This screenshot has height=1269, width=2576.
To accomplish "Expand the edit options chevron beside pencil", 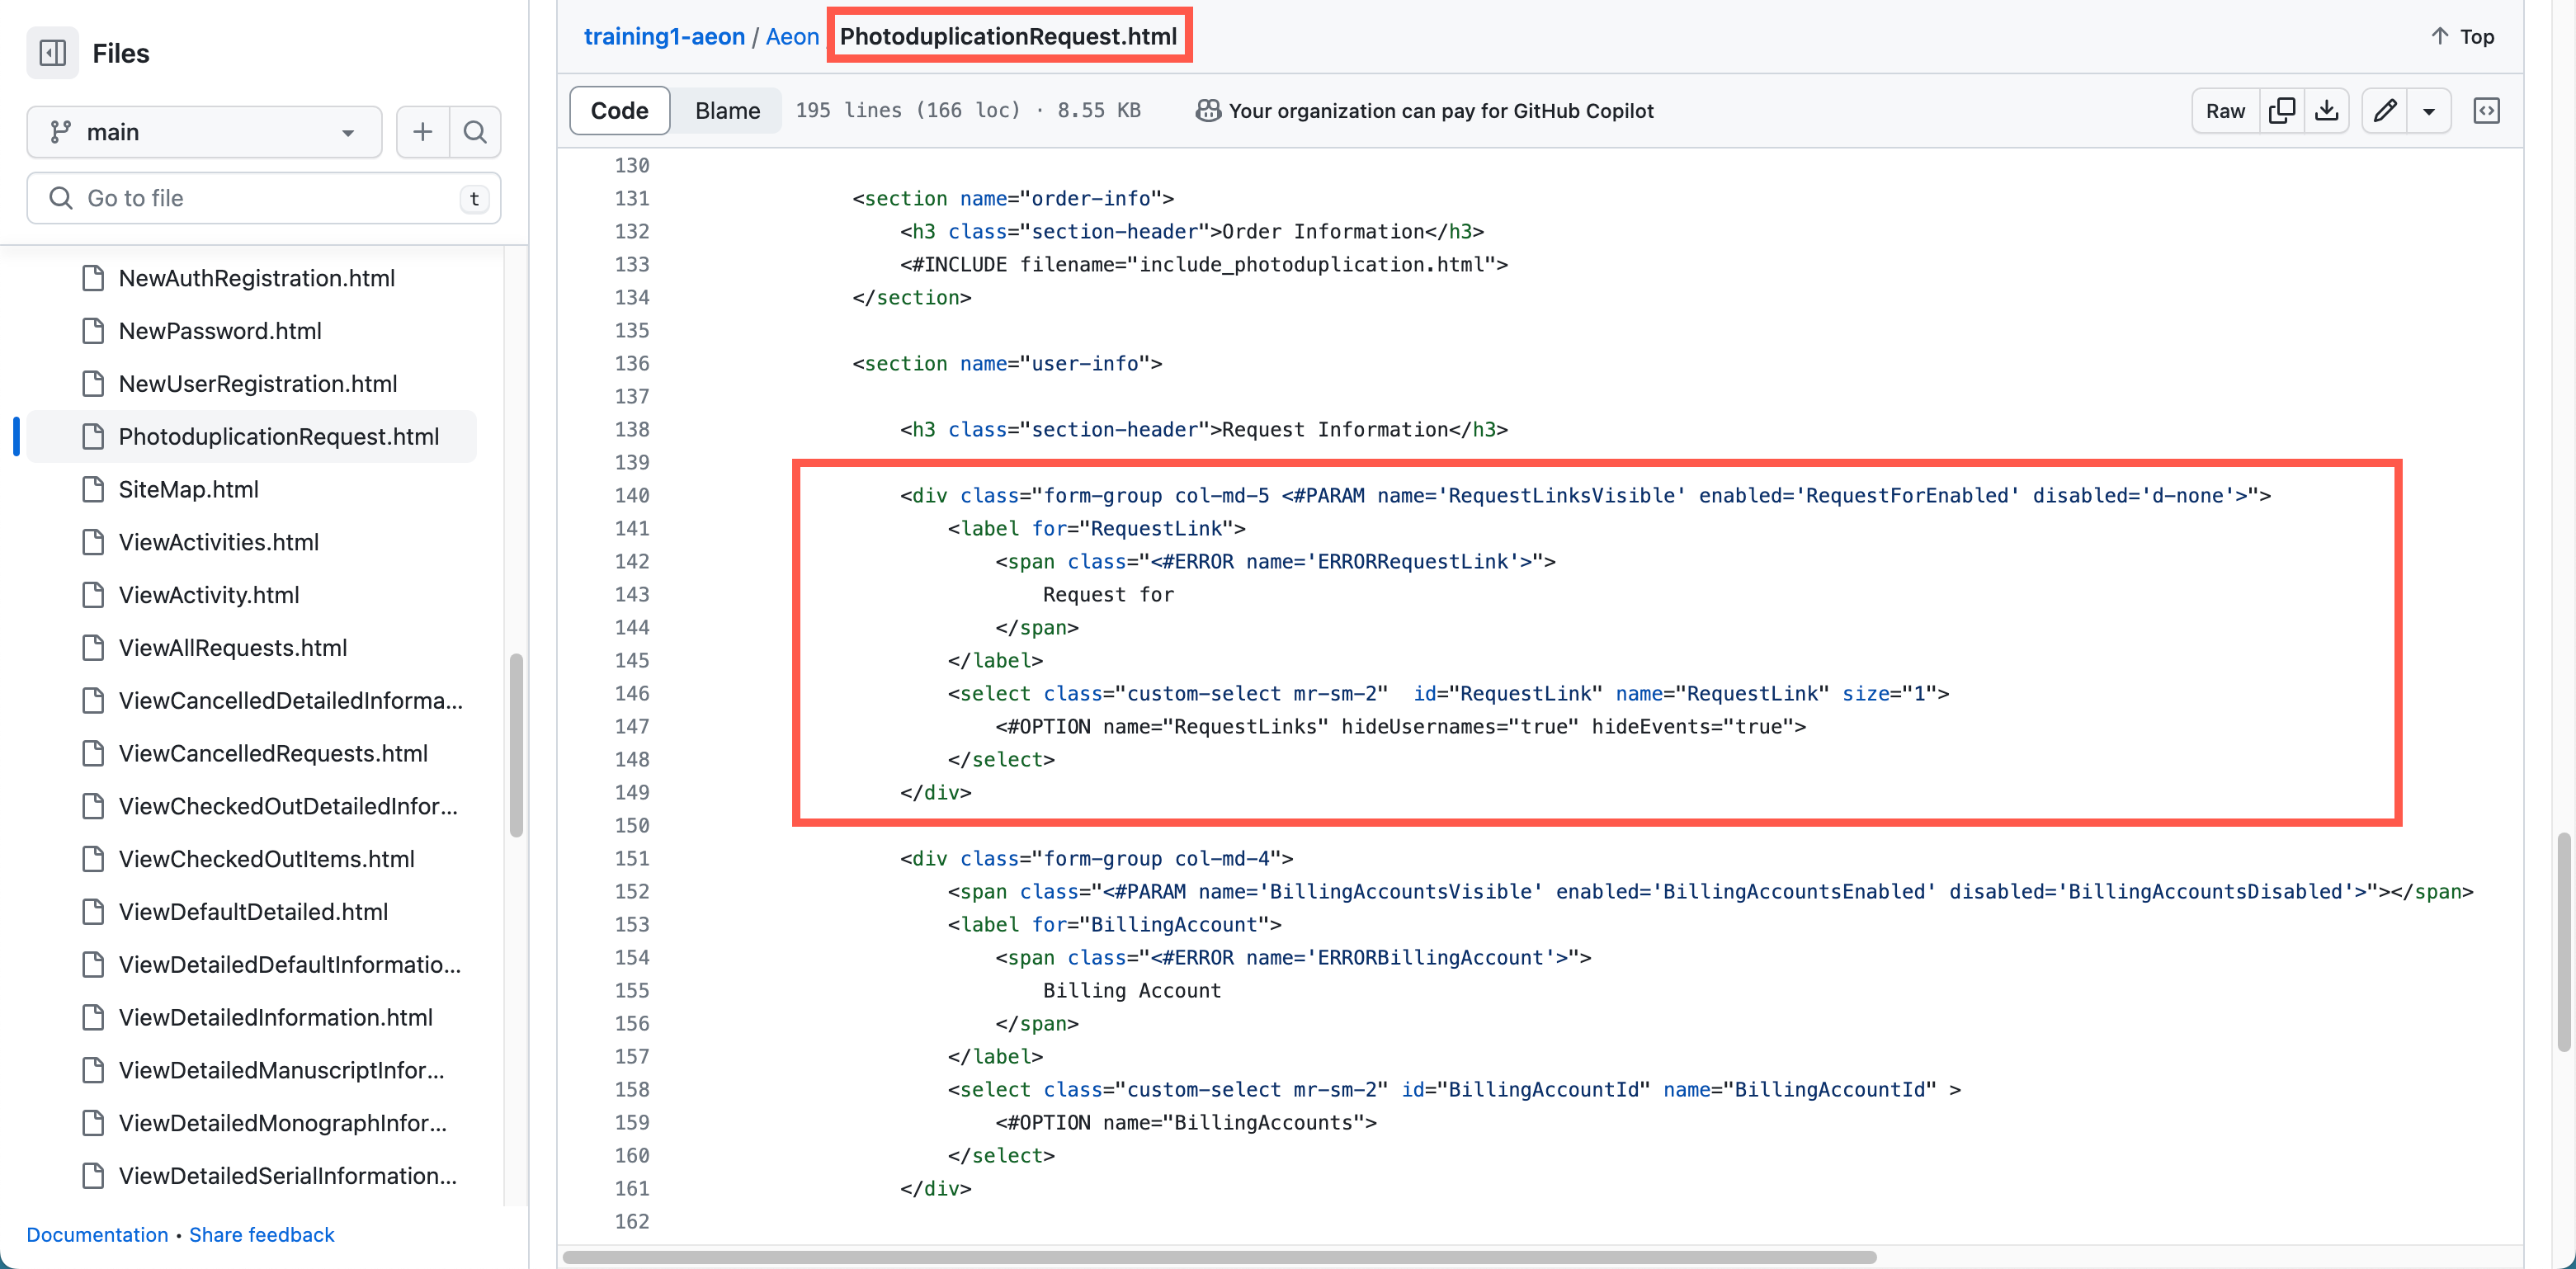I will point(2429,110).
